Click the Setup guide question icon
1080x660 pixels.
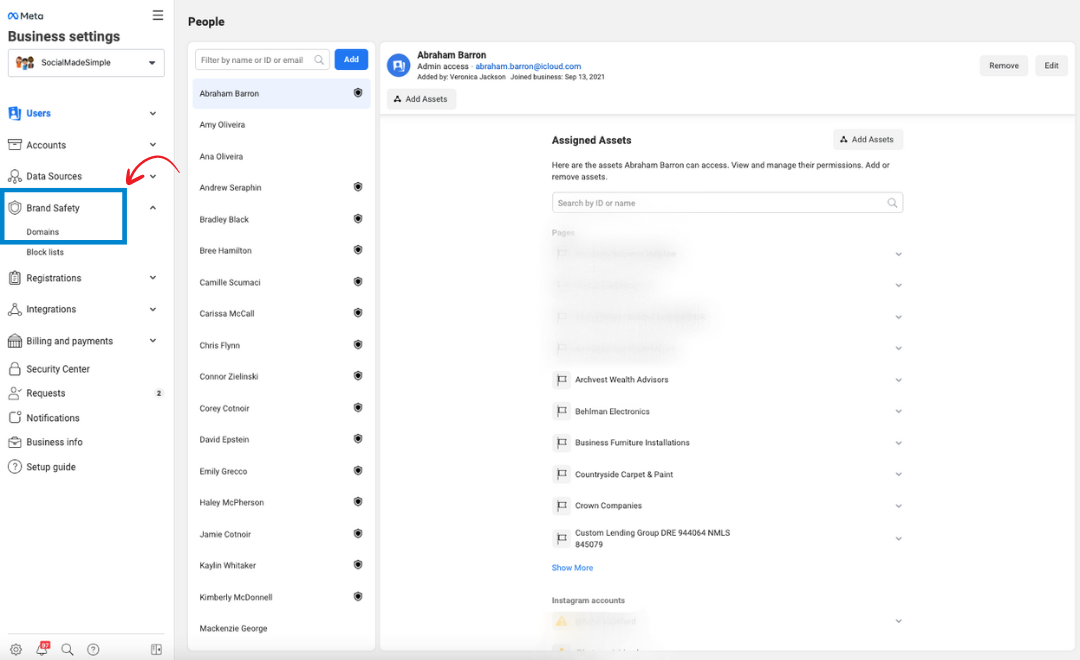point(14,466)
